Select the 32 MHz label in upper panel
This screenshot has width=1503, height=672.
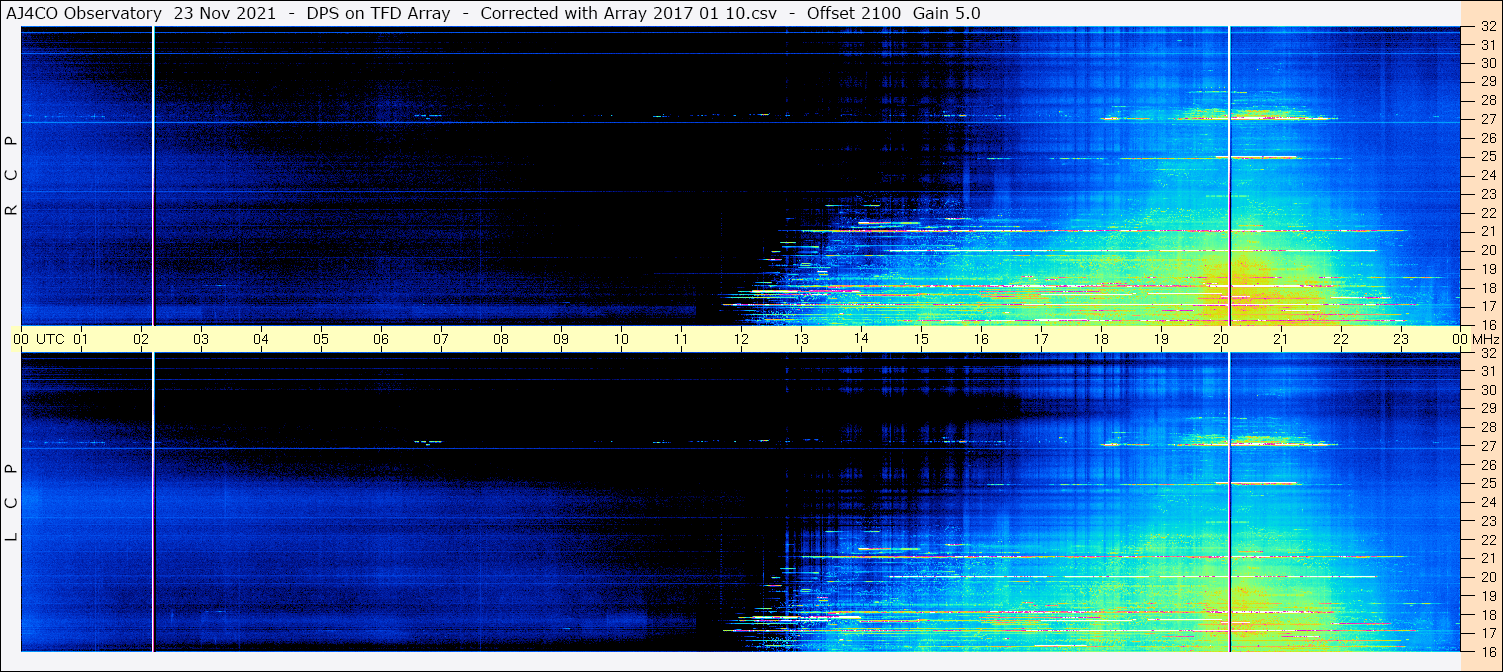pyautogui.click(x=1487, y=27)
